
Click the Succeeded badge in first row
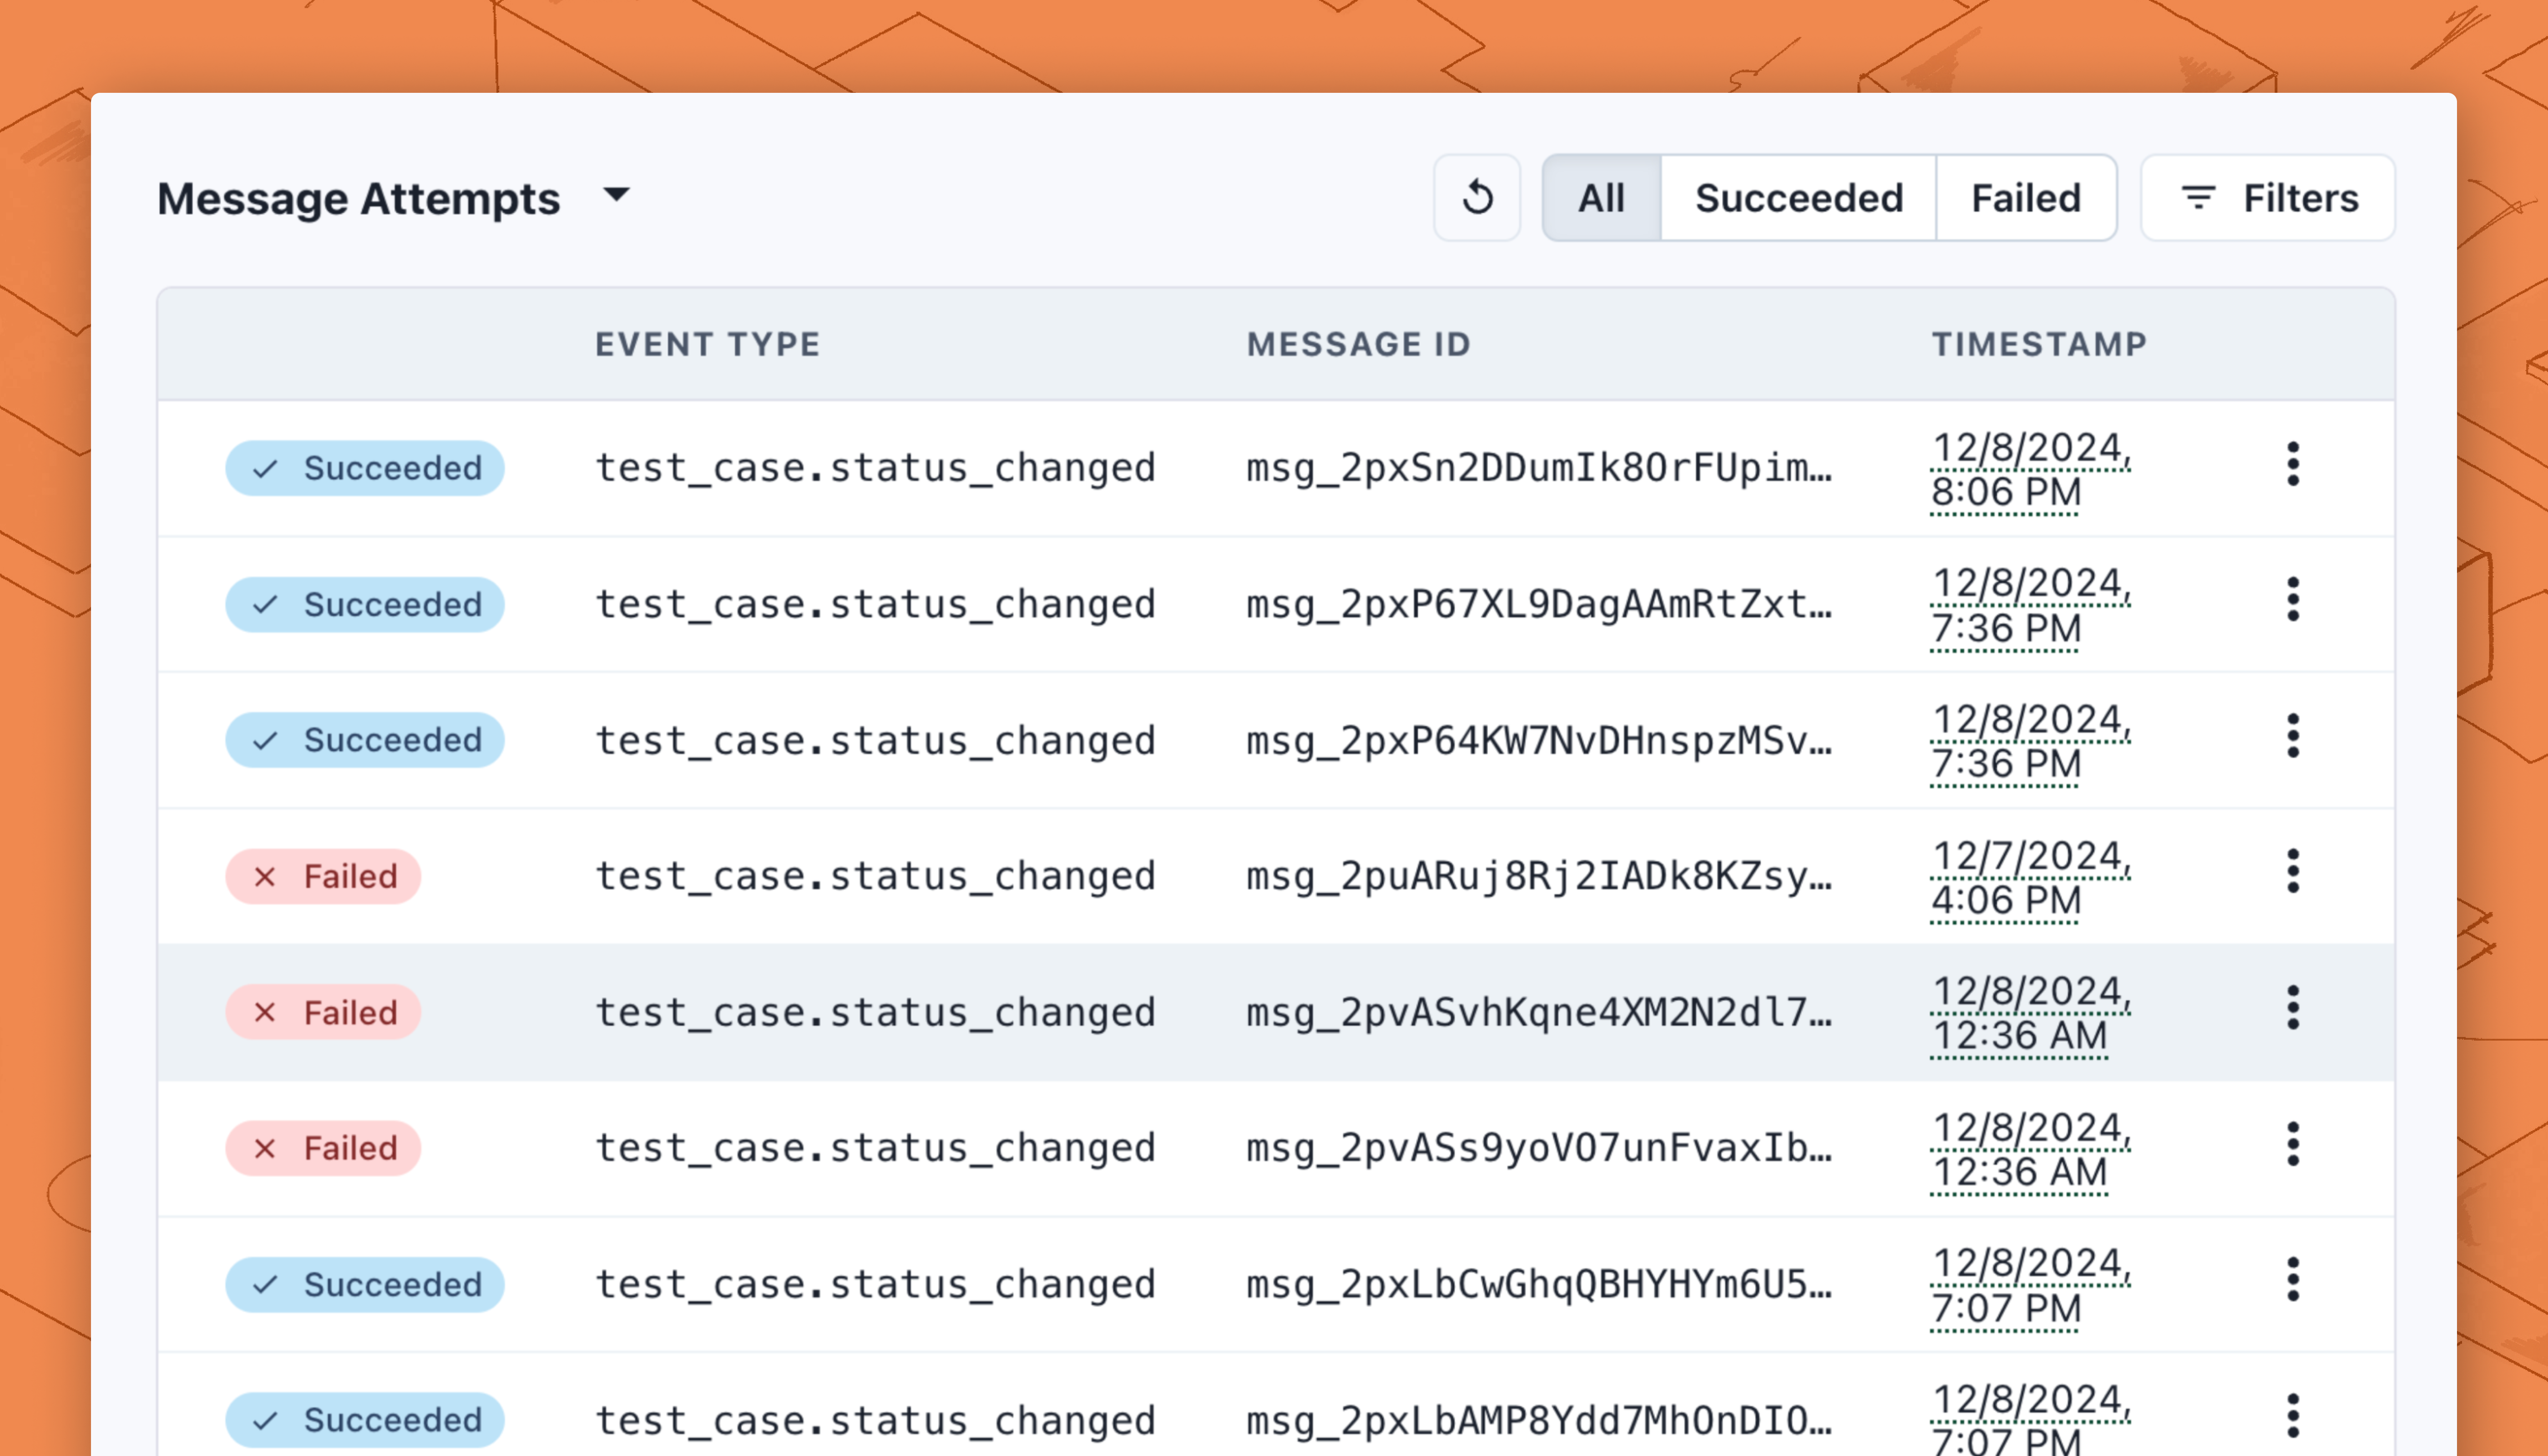364,468
